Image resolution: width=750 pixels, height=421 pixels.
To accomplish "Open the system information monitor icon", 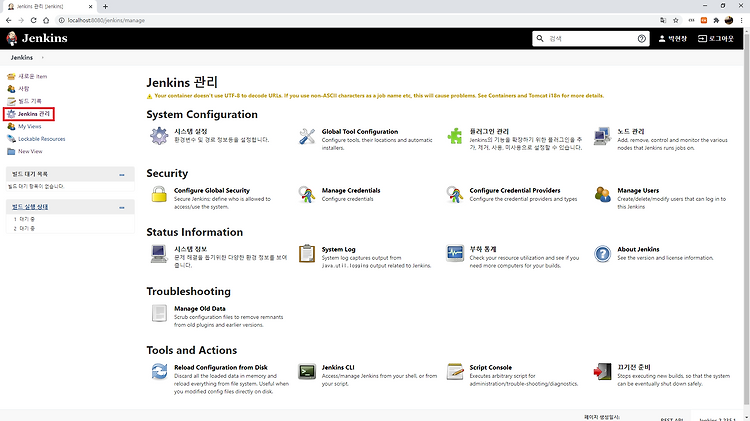I will tap(159, 254).
